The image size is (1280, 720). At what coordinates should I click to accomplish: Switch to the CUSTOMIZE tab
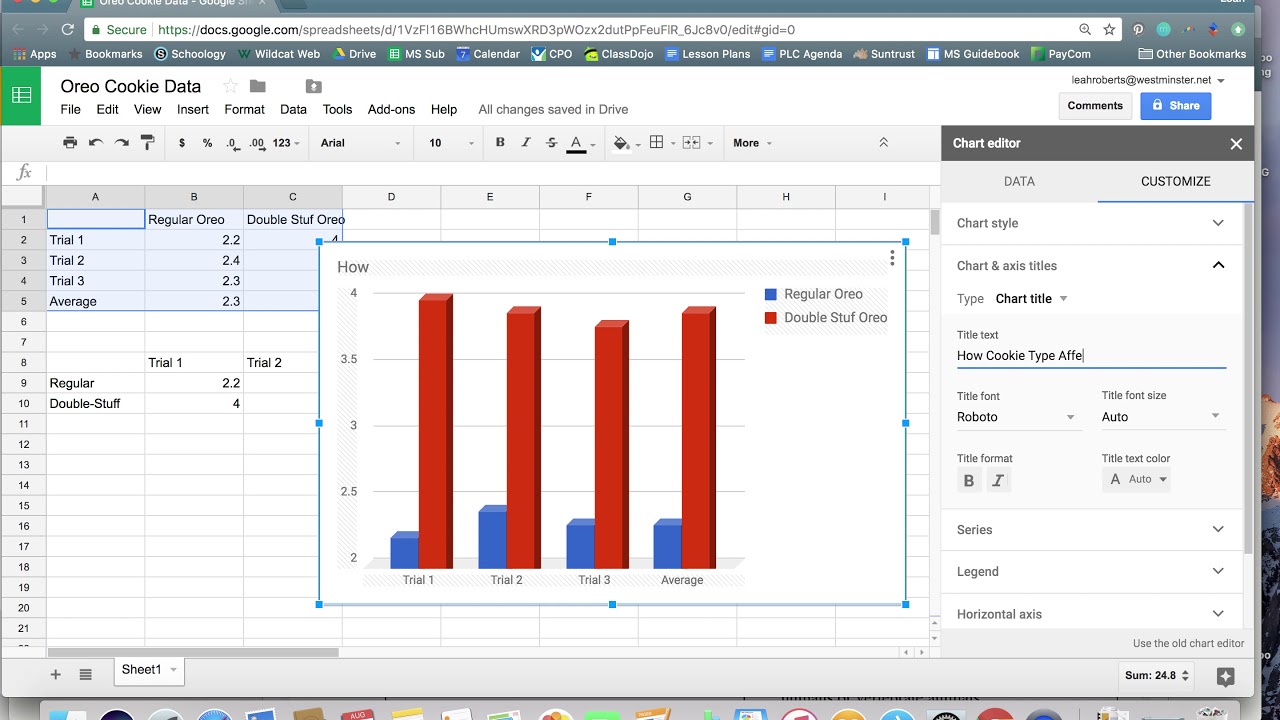pyautogui.click(x=1176, y=181)
